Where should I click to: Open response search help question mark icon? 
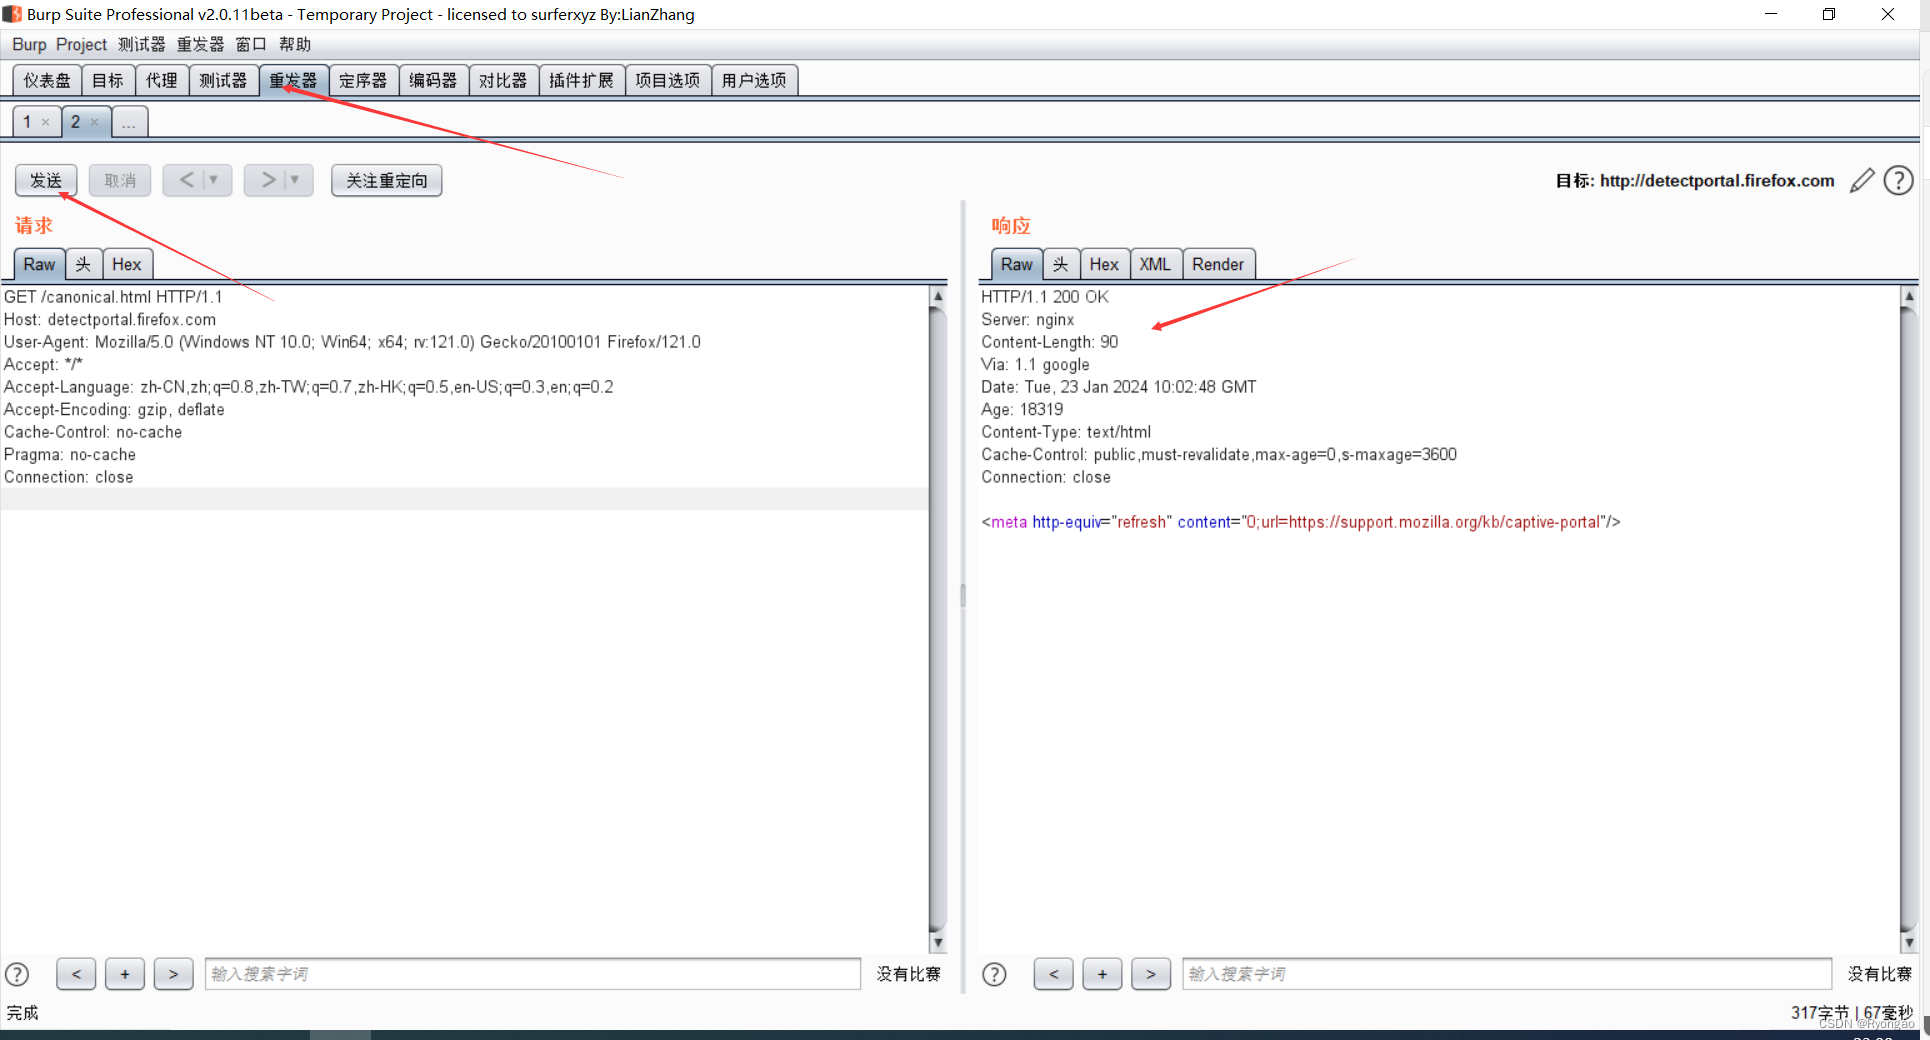tap(994, 974)
